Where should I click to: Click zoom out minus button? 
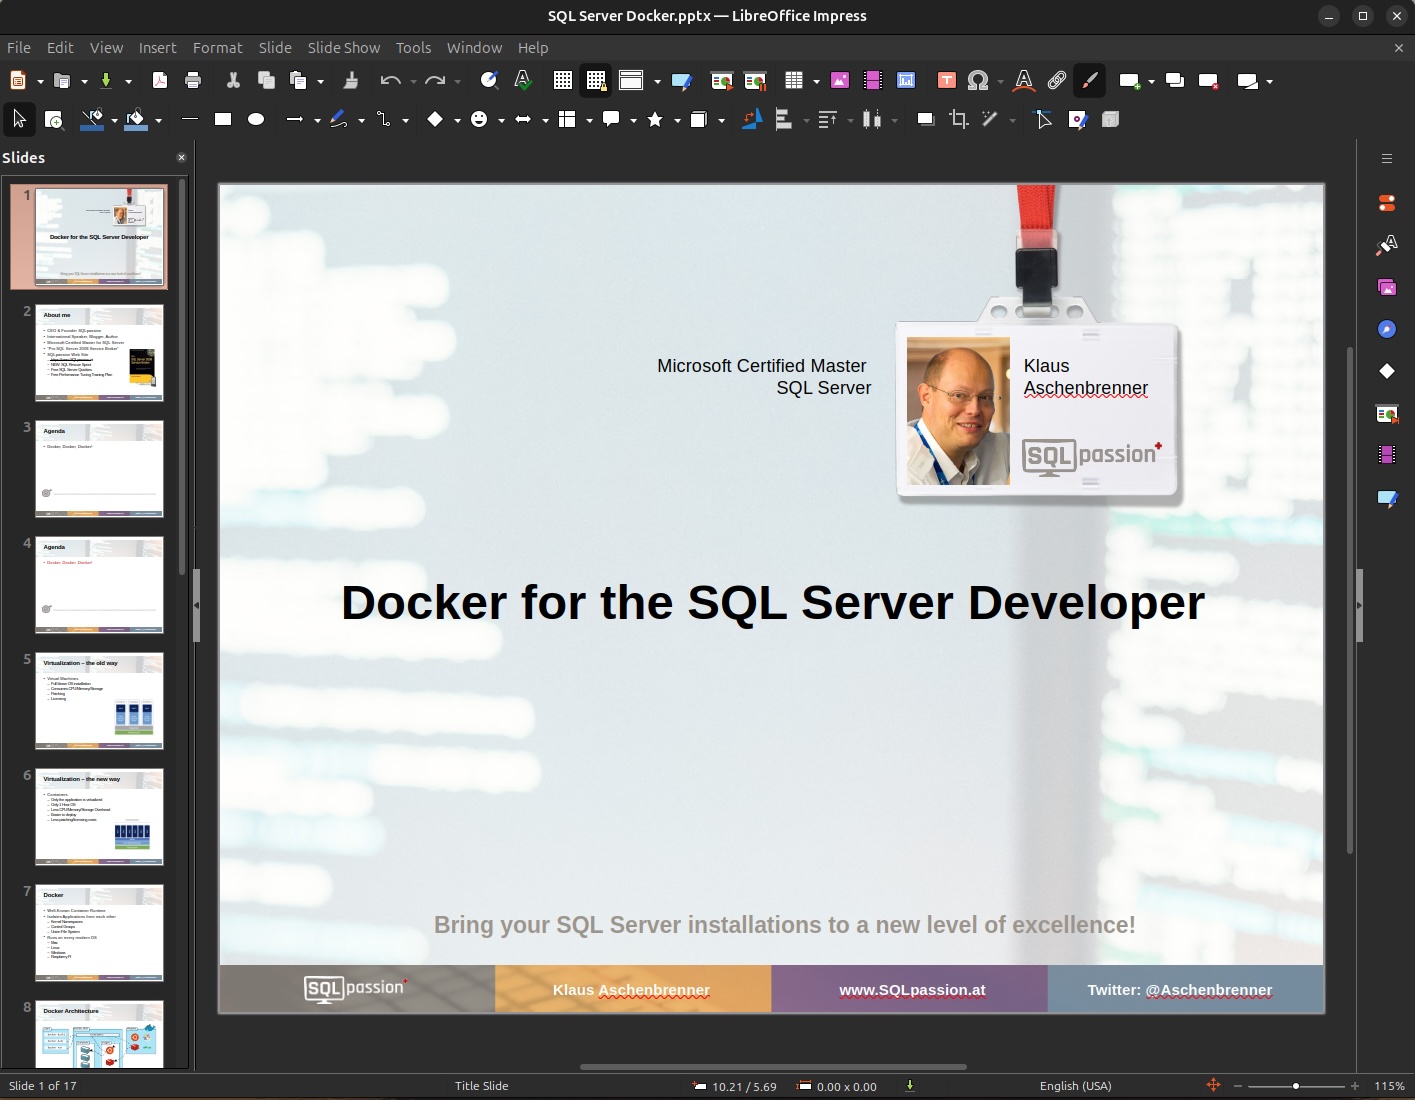pyautogui.click(x=1238, y=1086)
